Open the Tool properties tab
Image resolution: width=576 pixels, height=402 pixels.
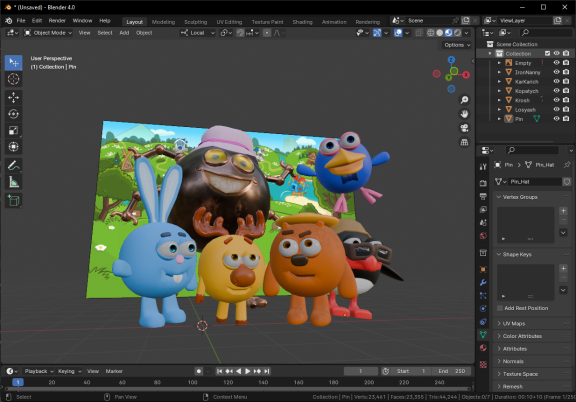(x=483, y=167)
